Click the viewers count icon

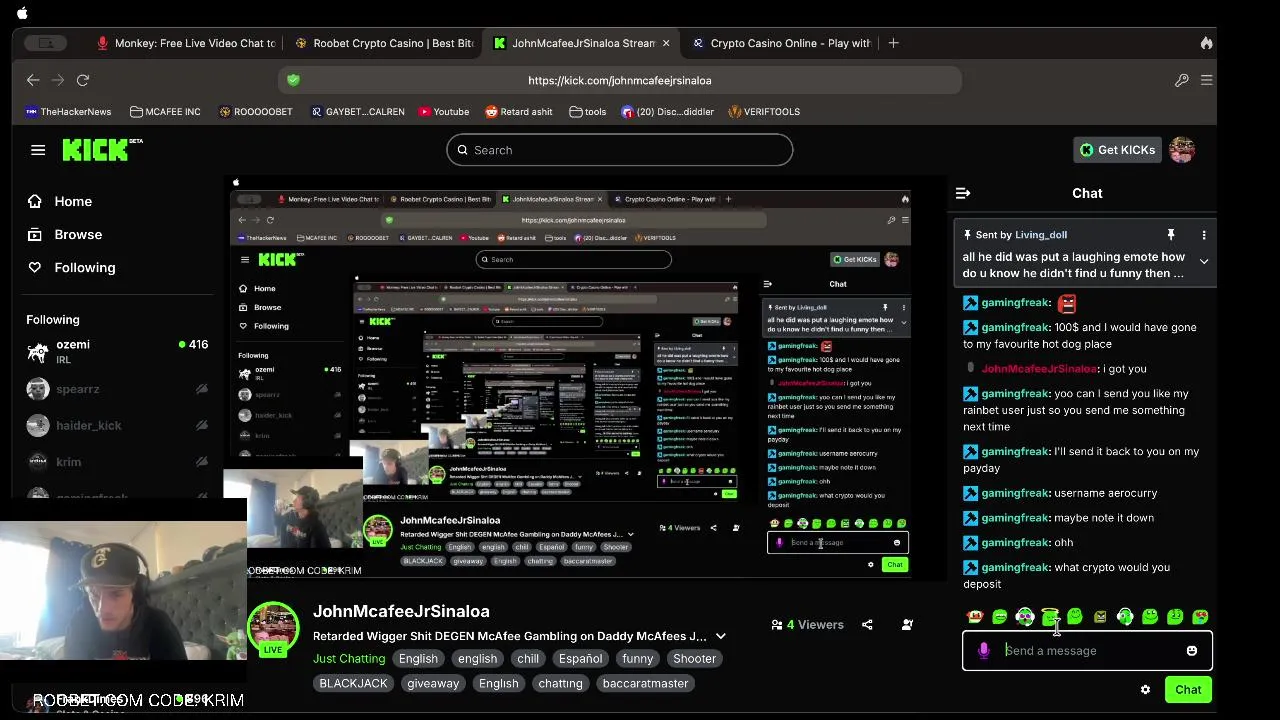coord(776,625)
